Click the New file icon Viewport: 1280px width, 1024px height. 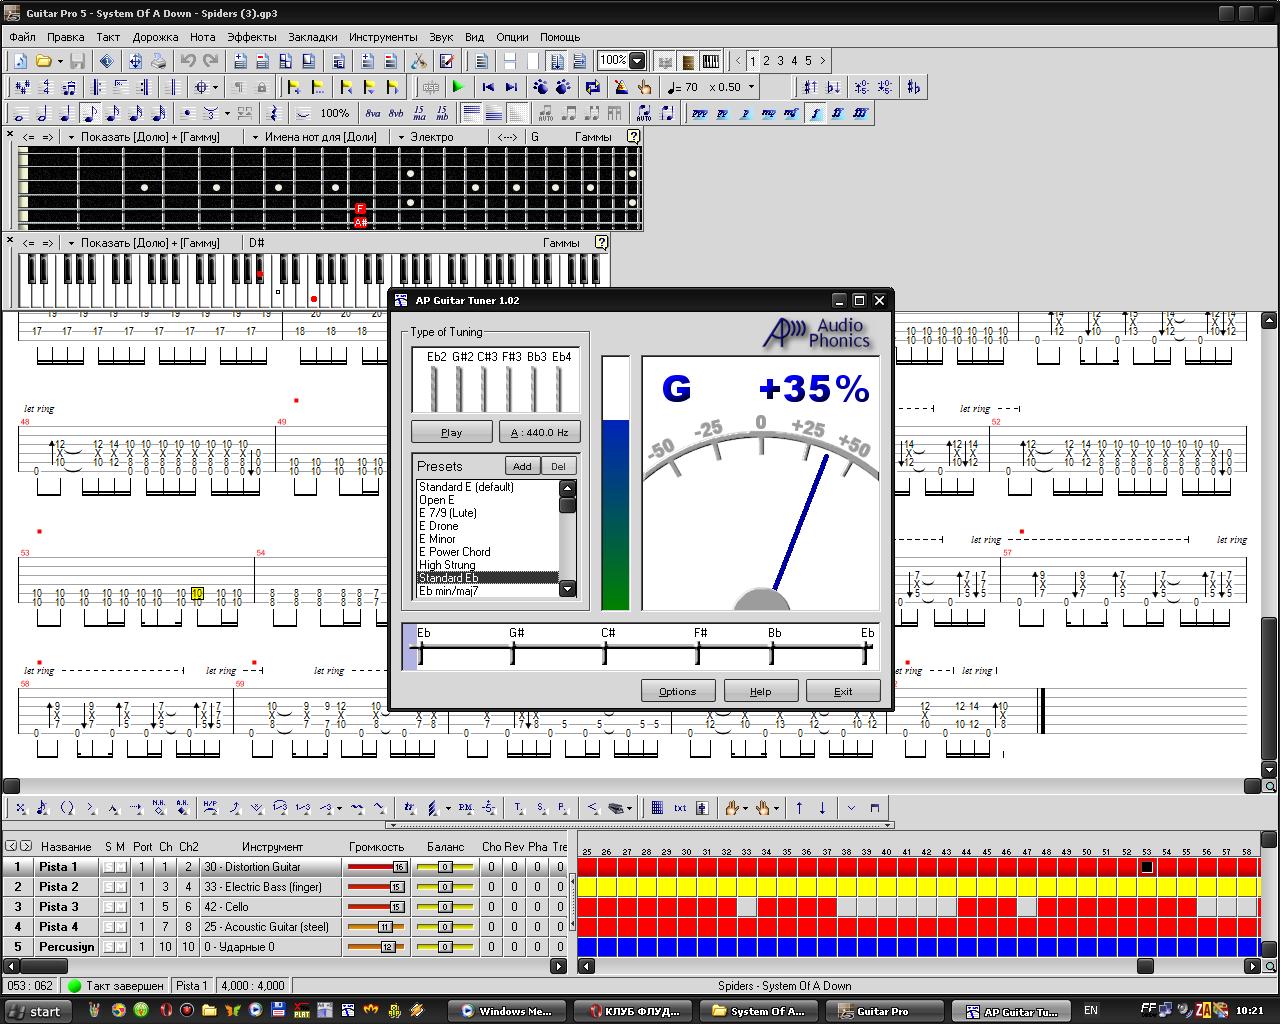(x=19, y=61)
